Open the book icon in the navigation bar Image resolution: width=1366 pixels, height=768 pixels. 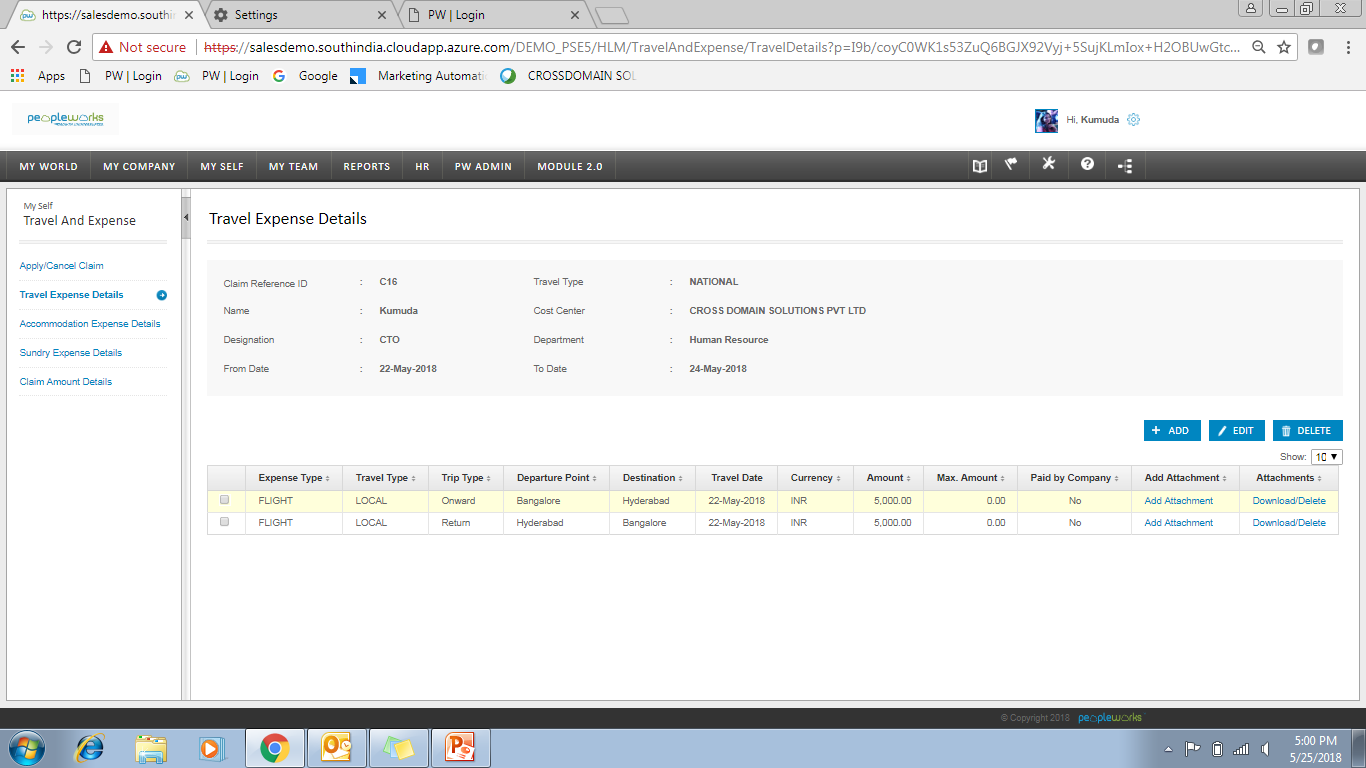(980, 166)
